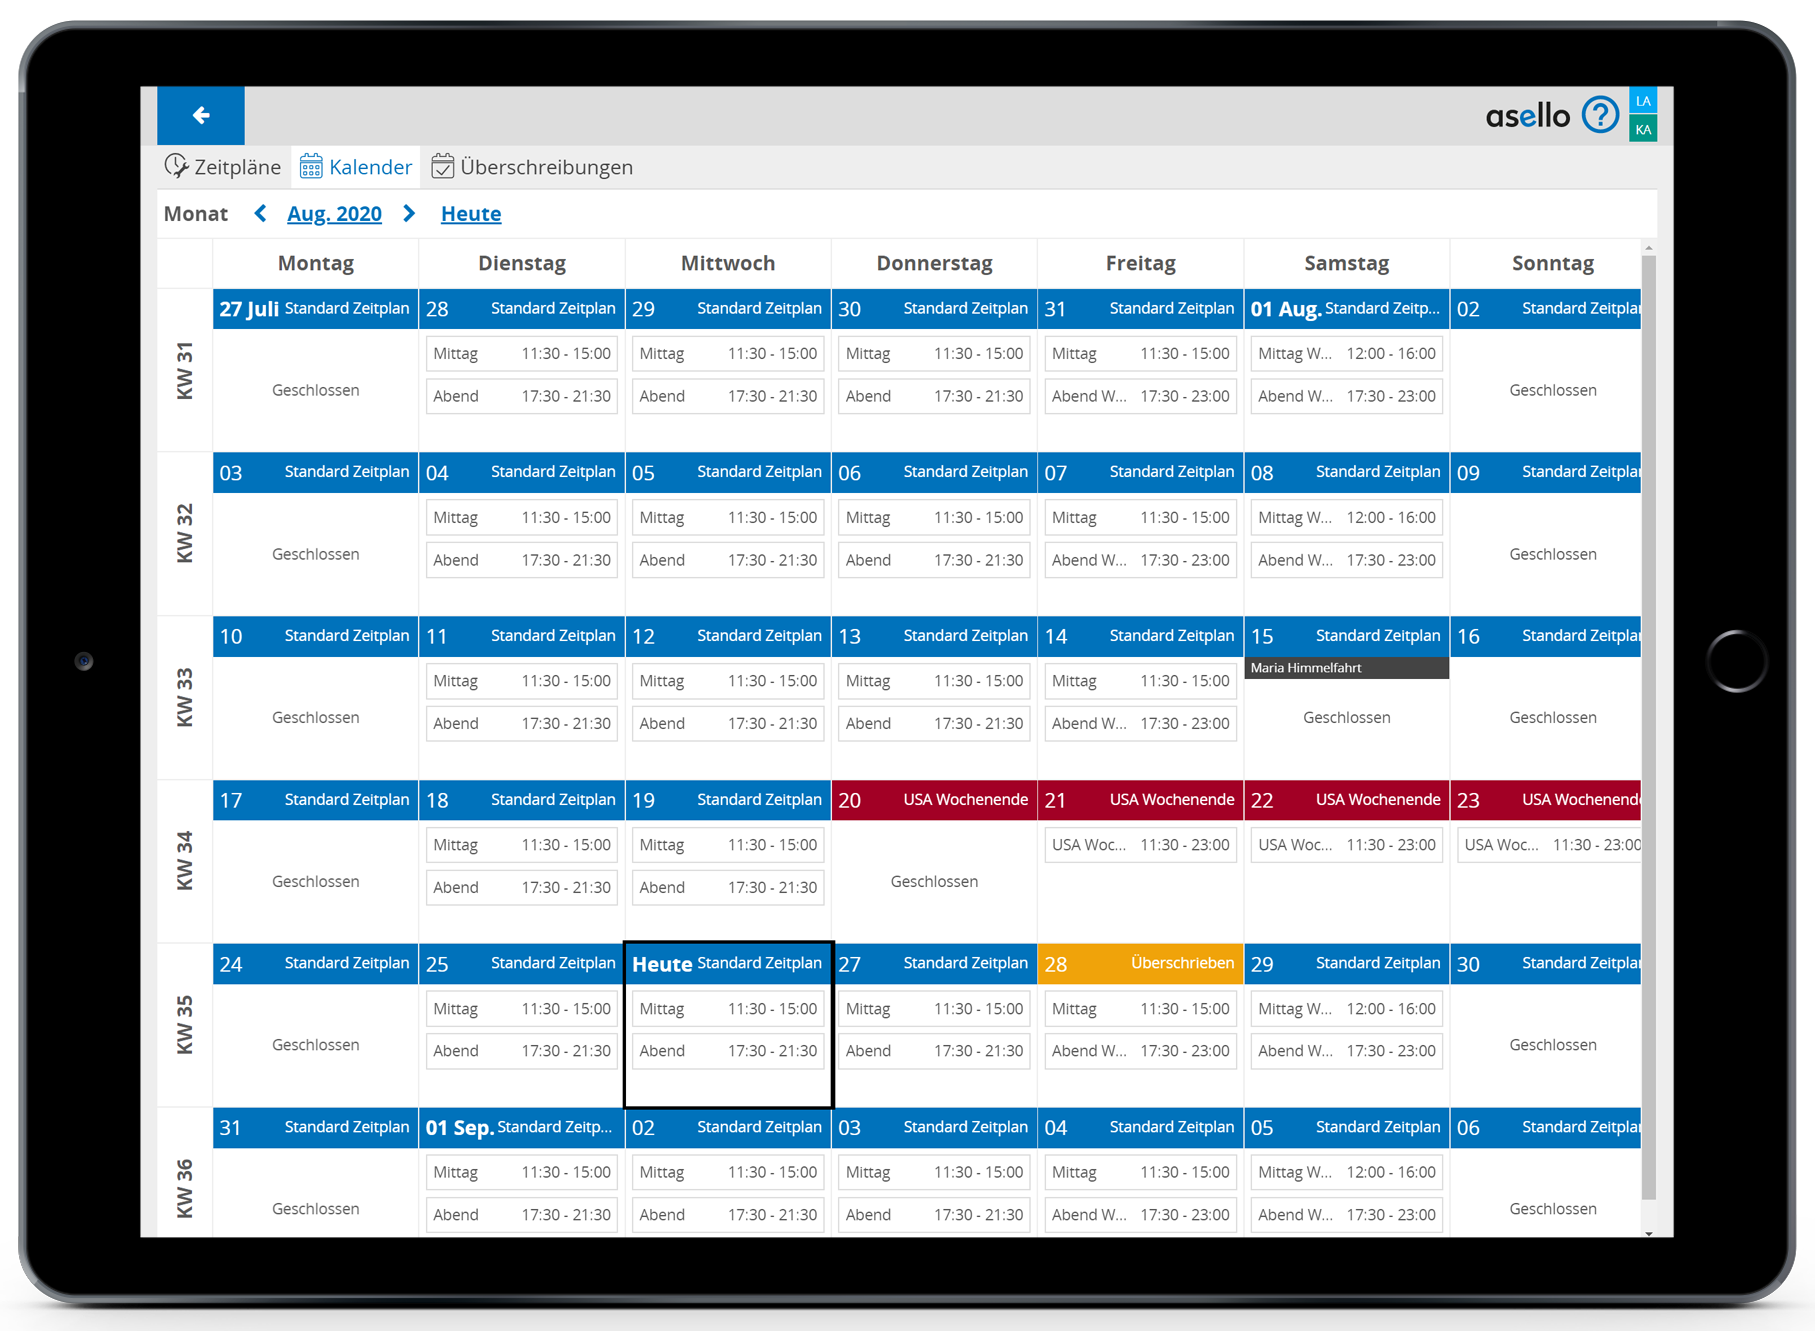The image size is (1815, 1331).
Task: Select the 27 Juli day header
Action: pyautogui.click(x=315, y=309)
